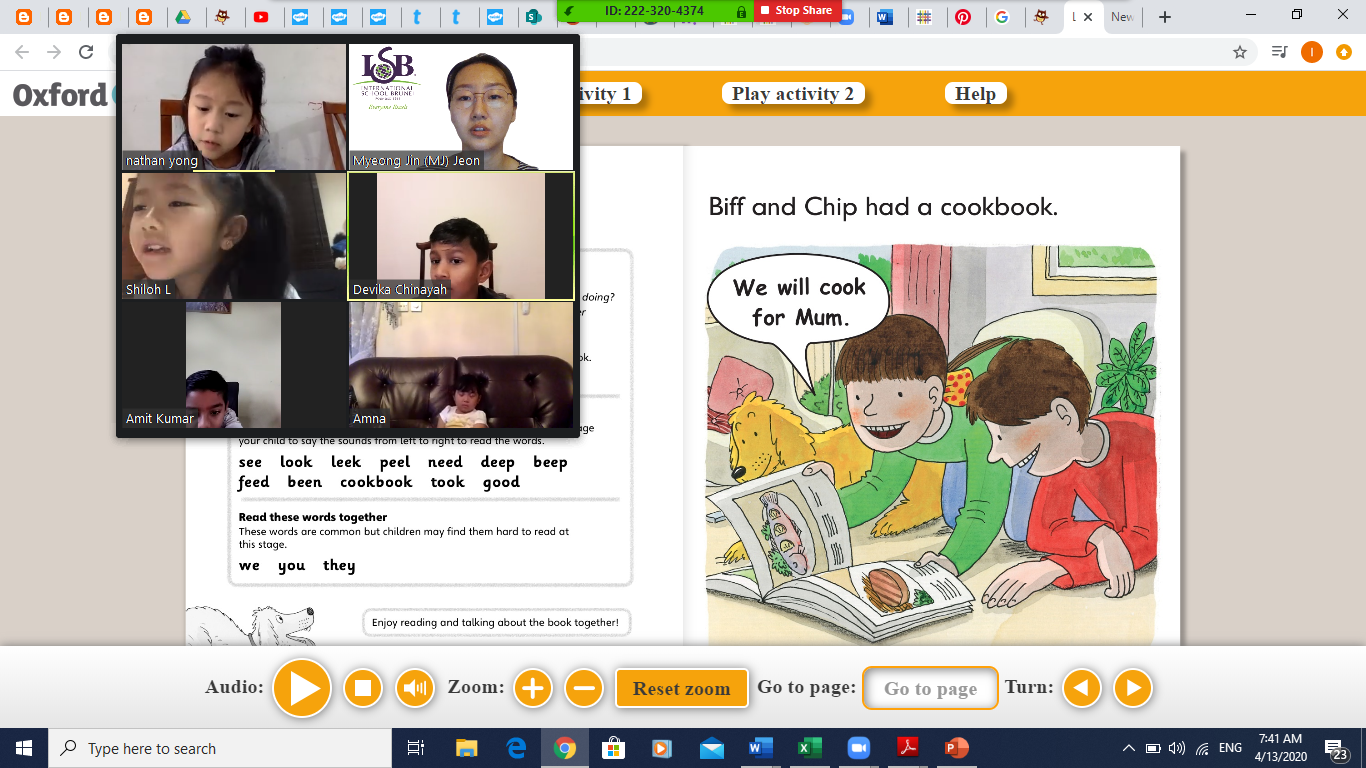Switch to the Word document tab

pos(885,17)
